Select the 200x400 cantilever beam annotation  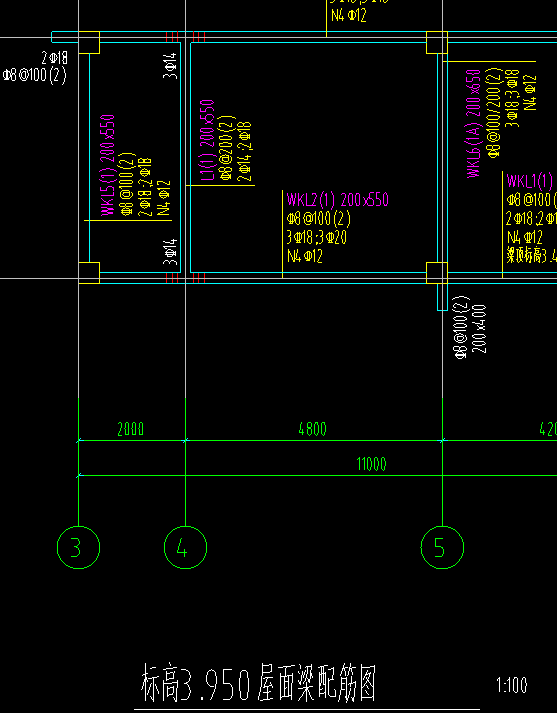480,329
